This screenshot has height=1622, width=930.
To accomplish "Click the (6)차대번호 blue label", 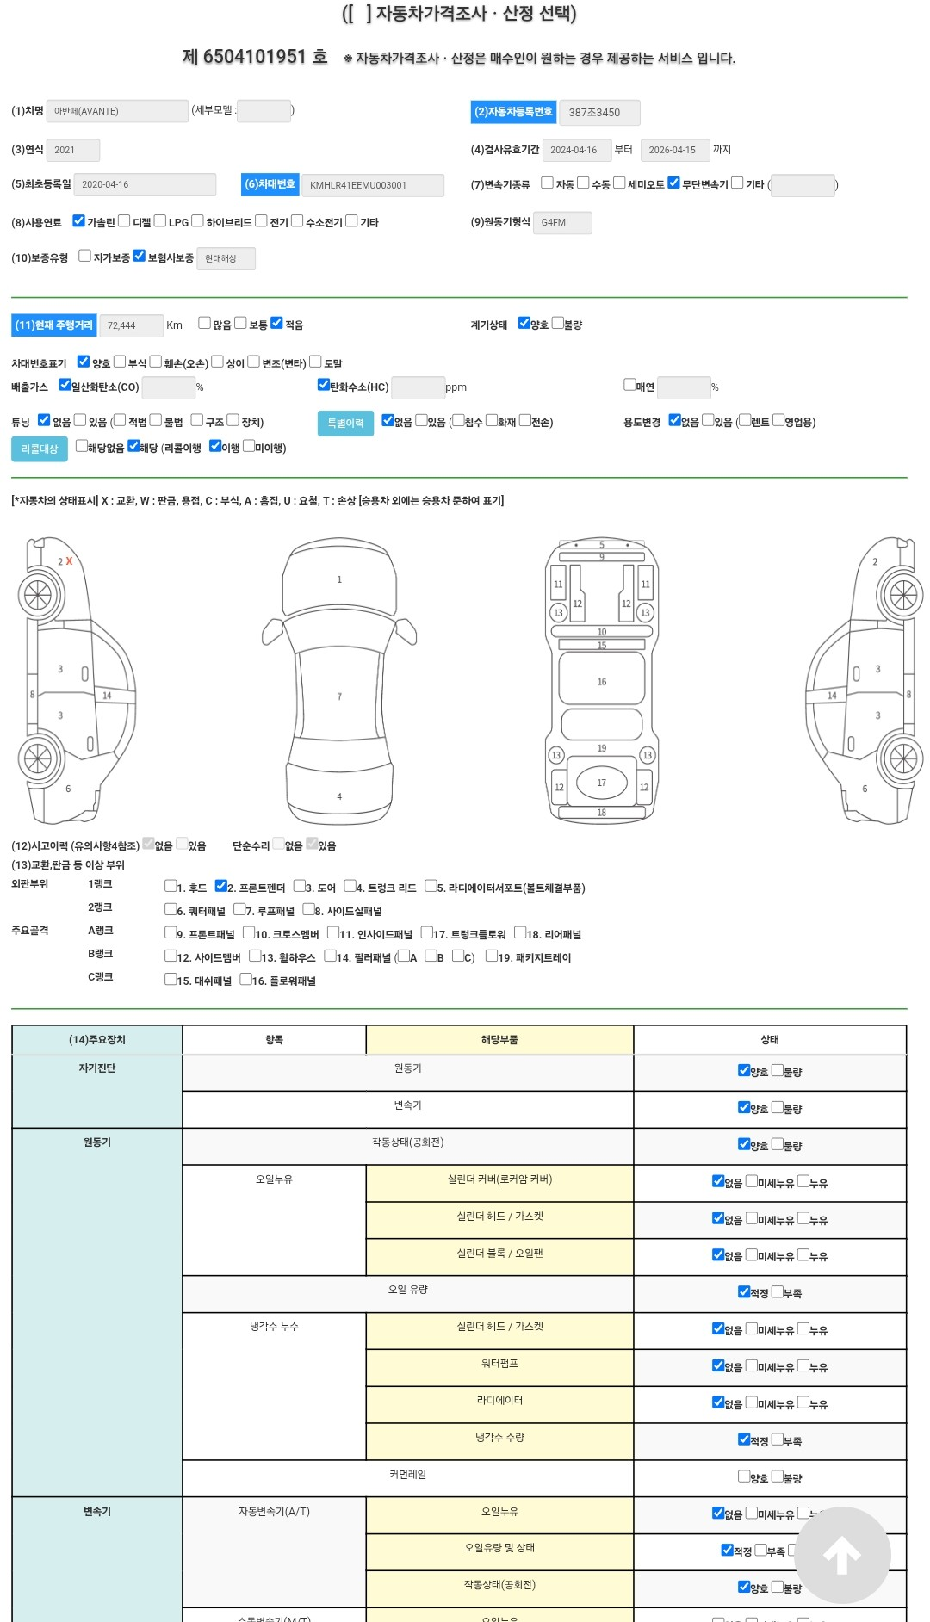I will 270,184.
